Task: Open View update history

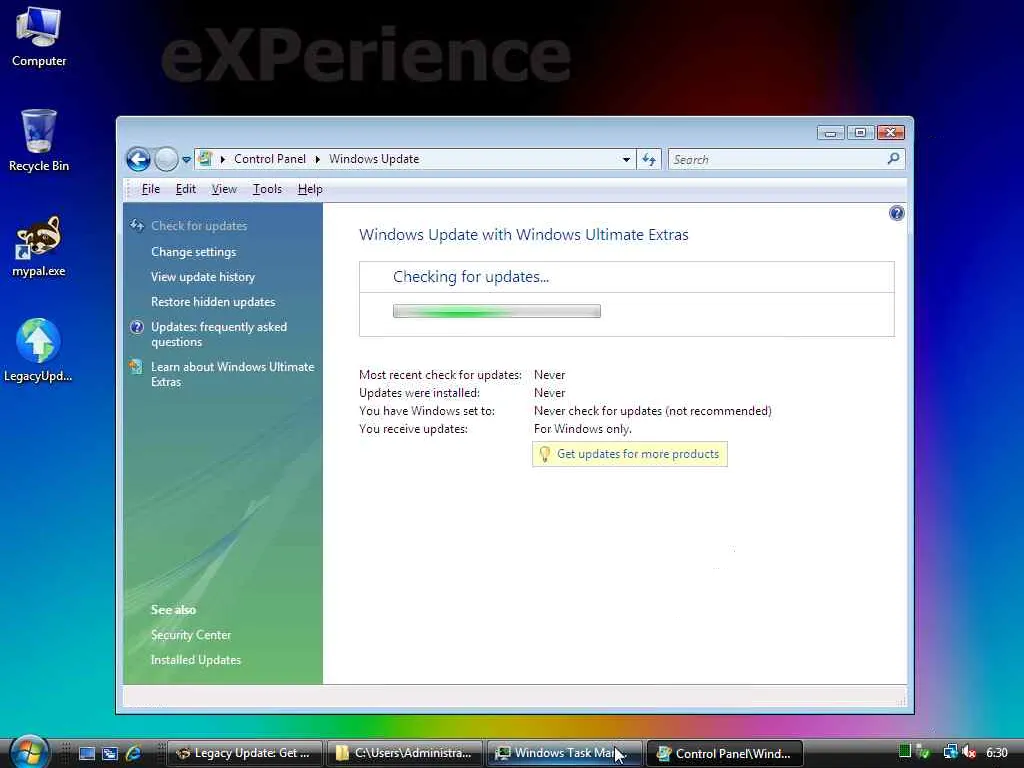Action: pos(202,277)
